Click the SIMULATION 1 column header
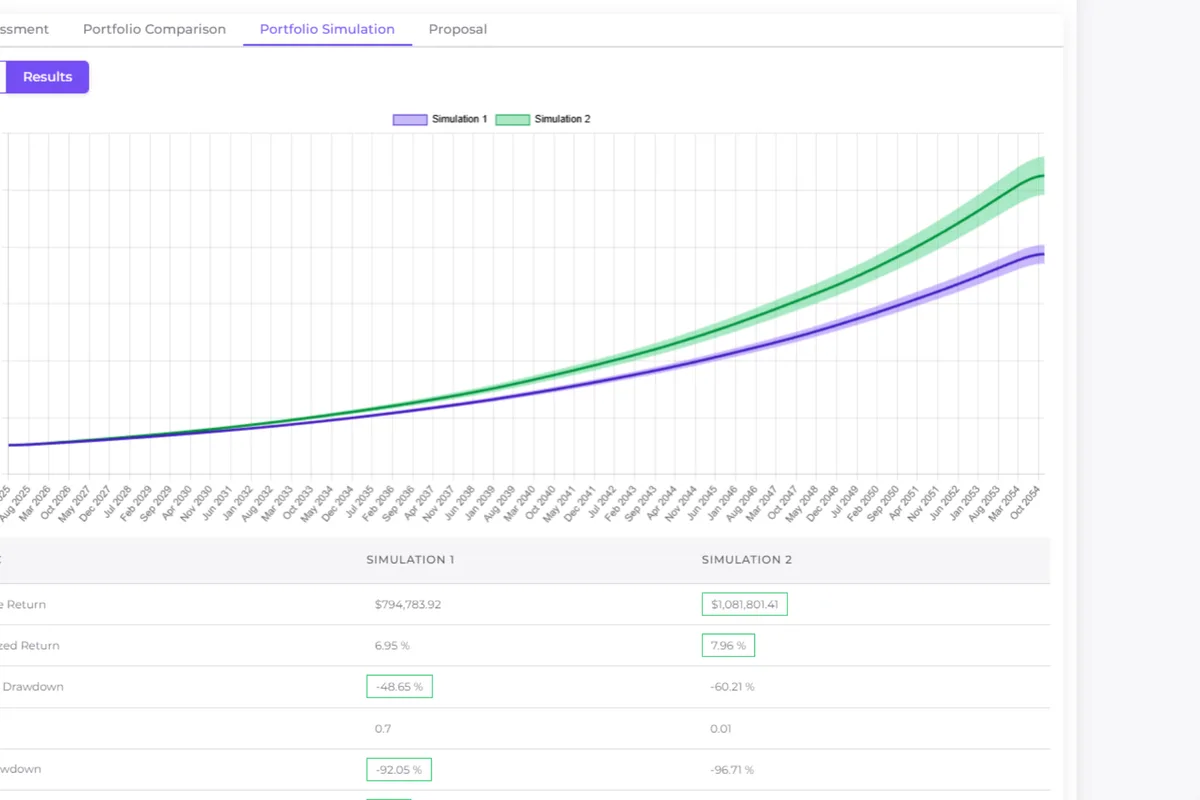 coord(410,560)
